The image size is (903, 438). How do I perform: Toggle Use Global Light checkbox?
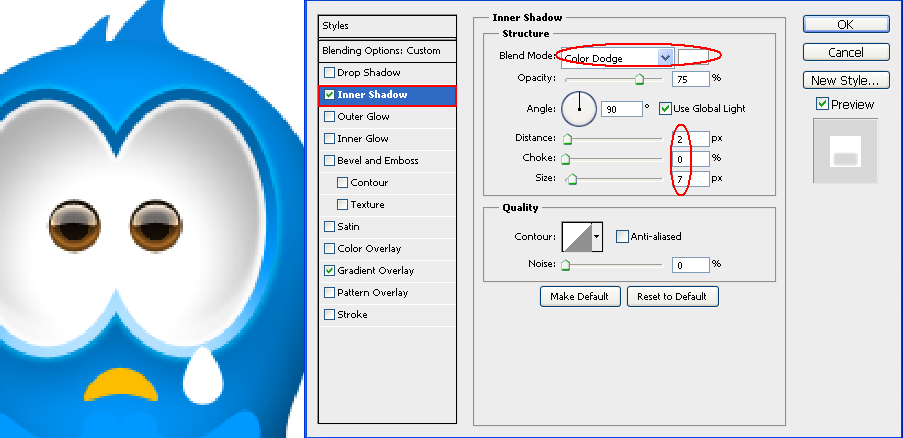click(665, 108)
